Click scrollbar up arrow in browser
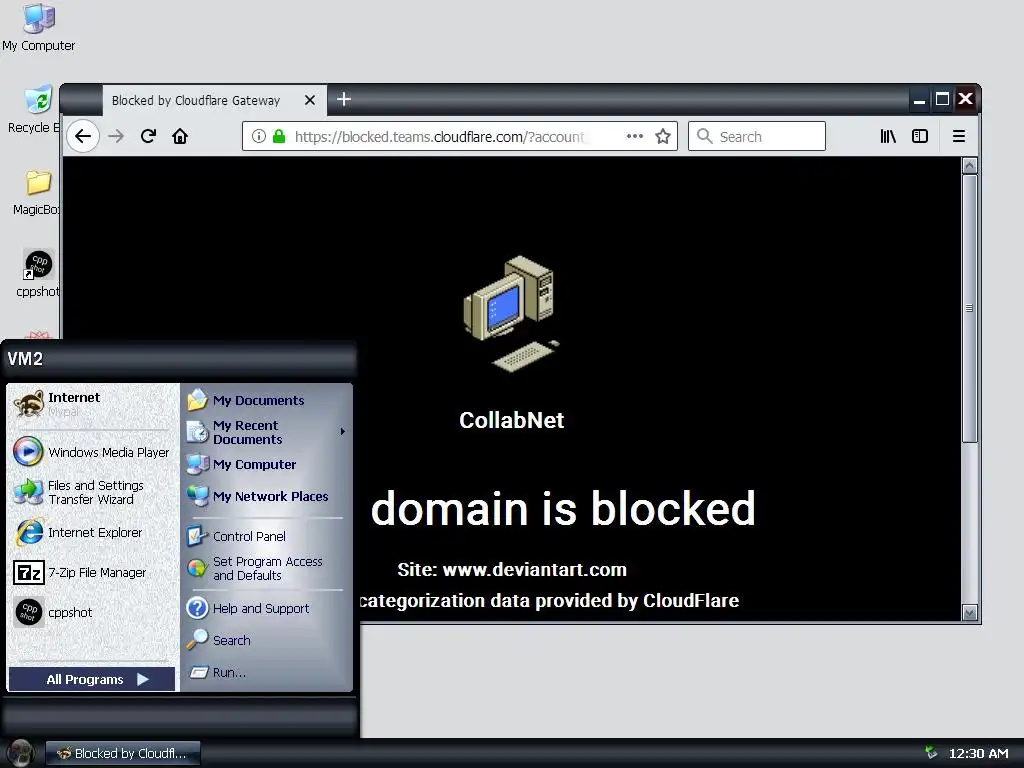Screen dimensions: 1024x768 970,166
